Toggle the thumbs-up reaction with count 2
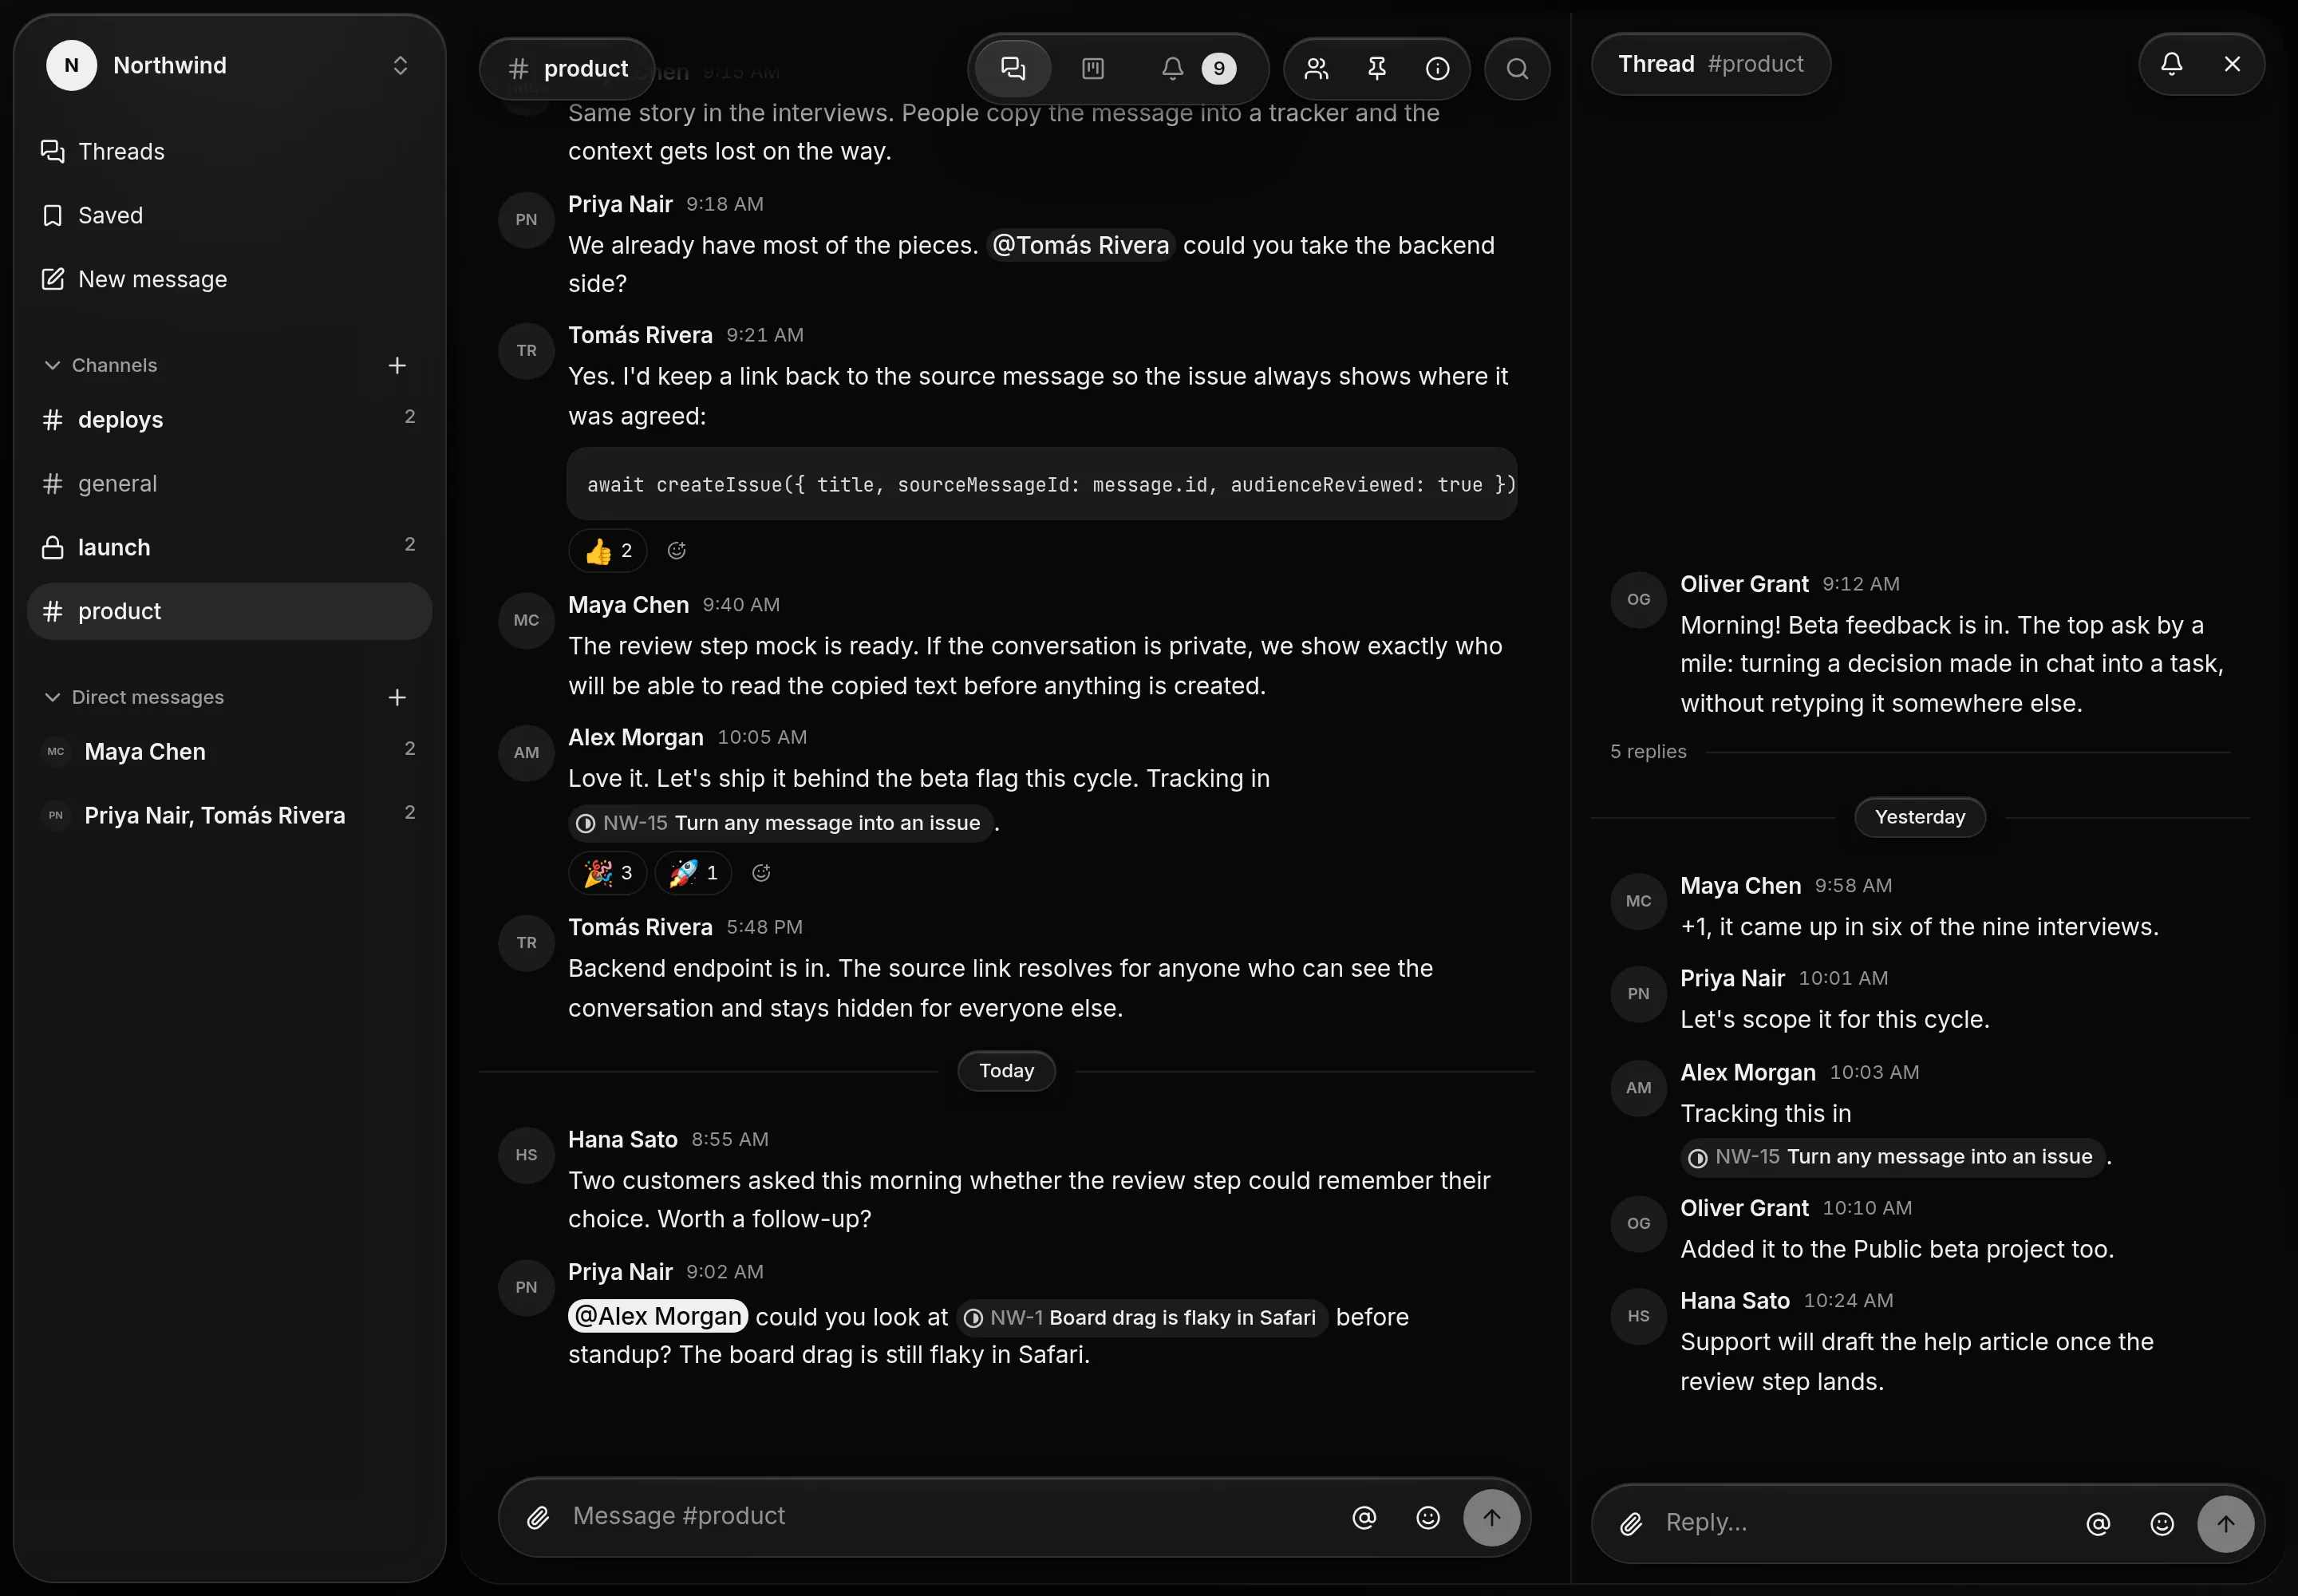 coord(608,550)
